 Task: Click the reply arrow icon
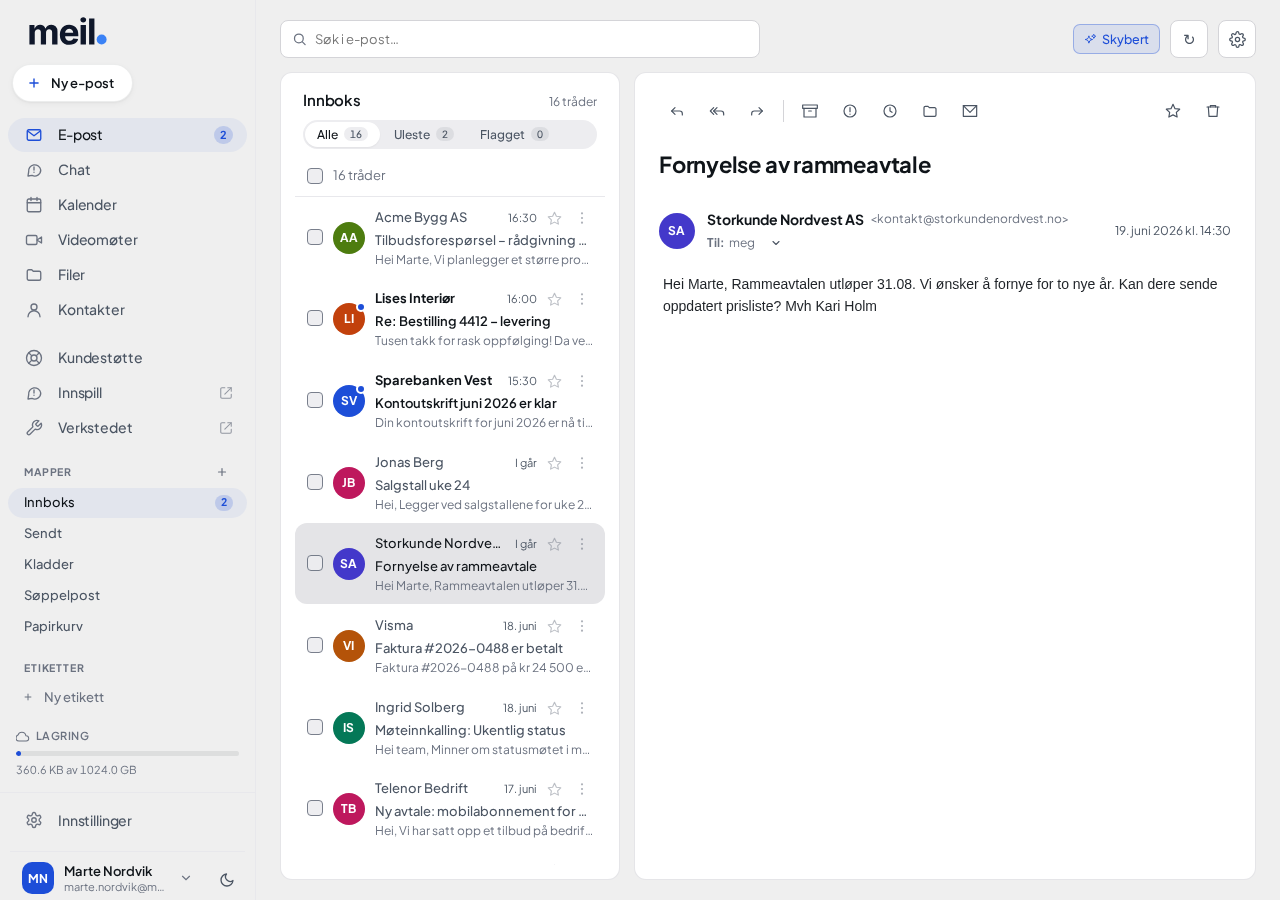click(677, 111)
